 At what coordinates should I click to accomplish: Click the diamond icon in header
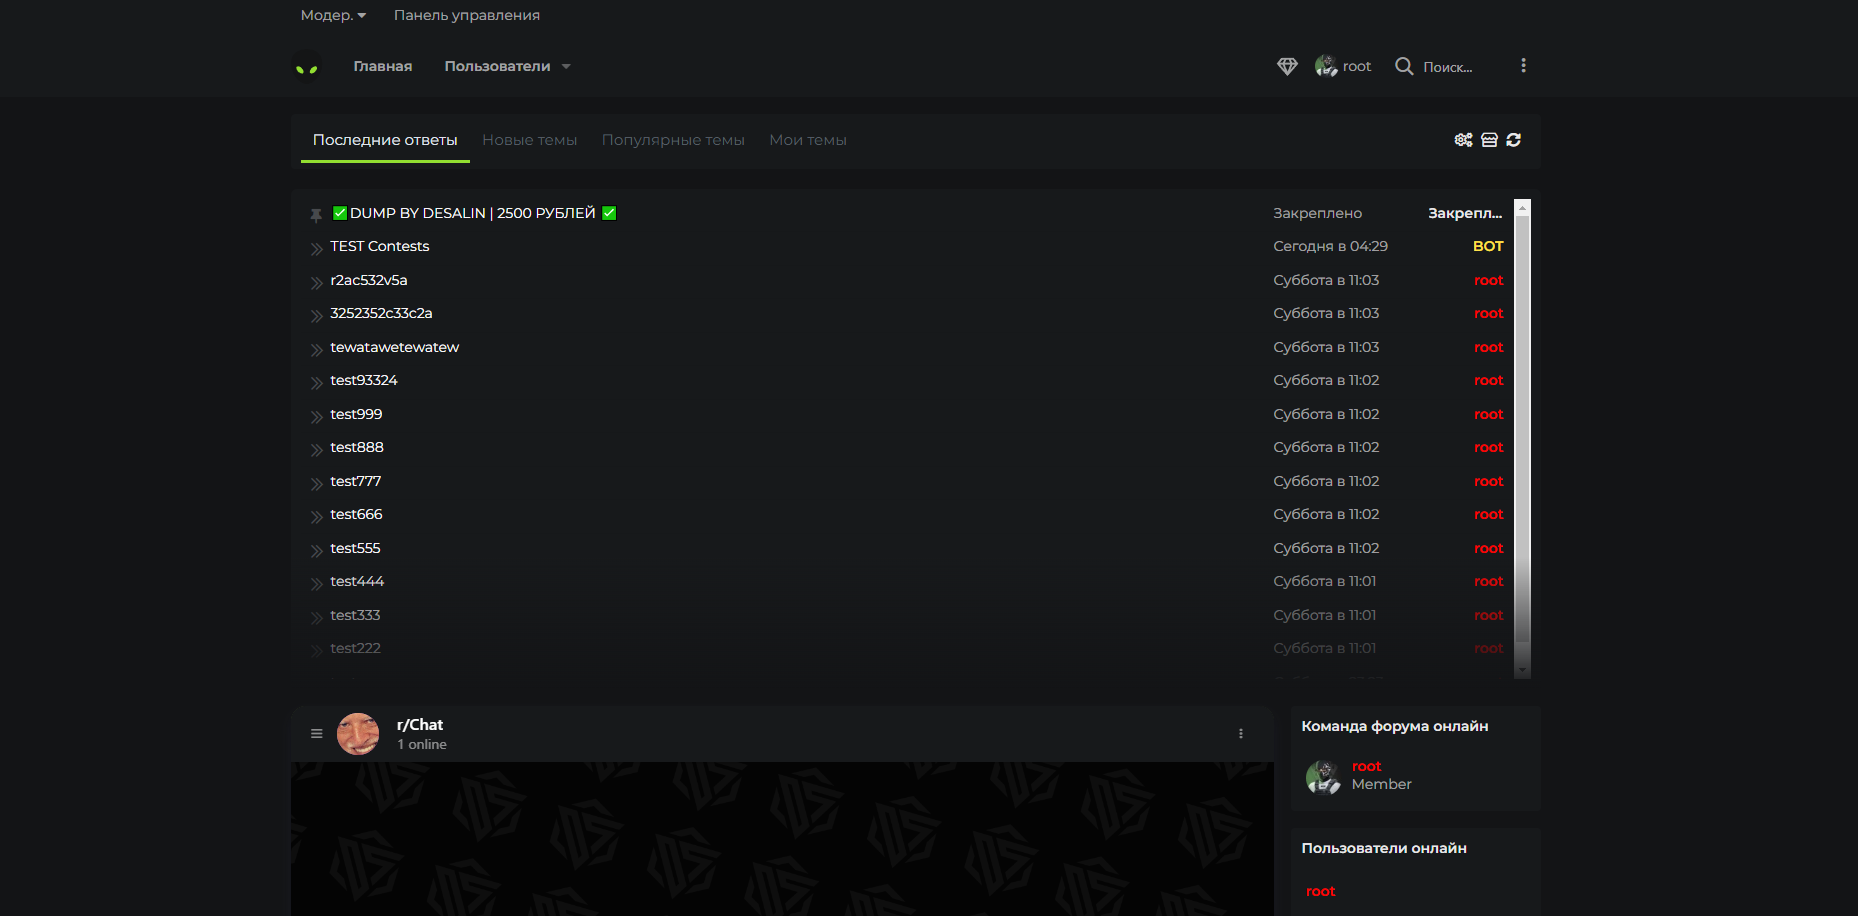click(1287, 66)
